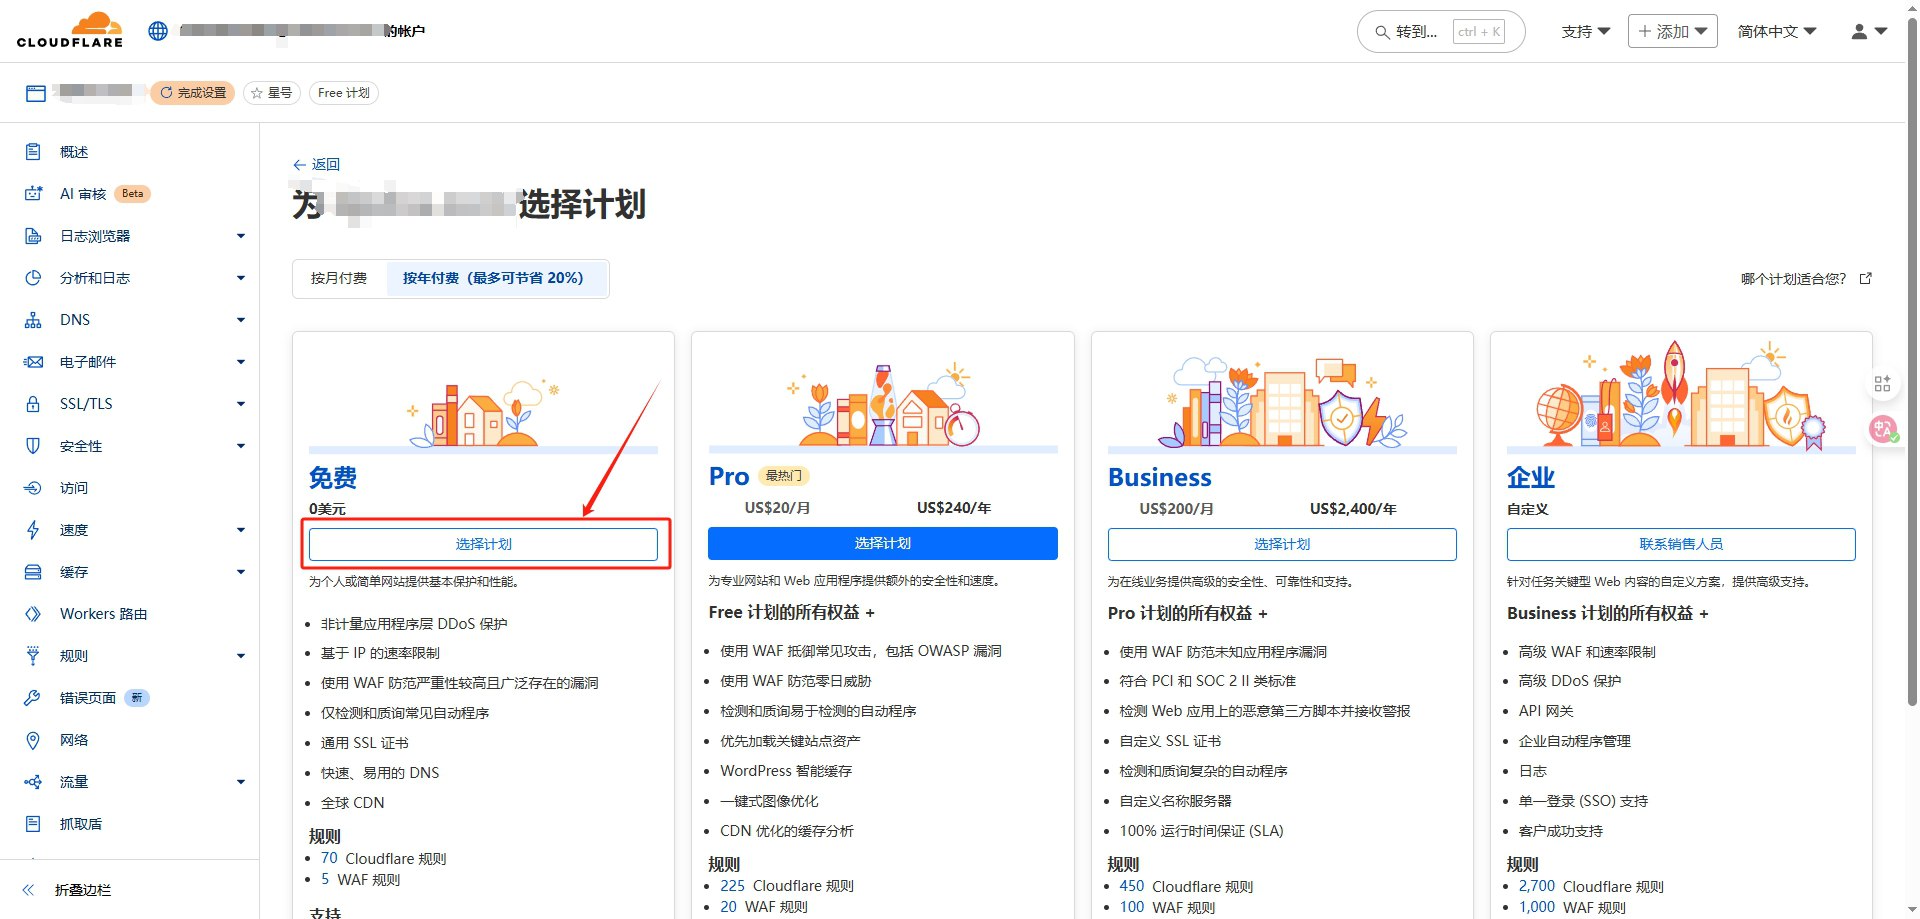Expand the DNS sidebar section
The width and height of the screenshot is (1920, 919).
(x=240, y=320)
